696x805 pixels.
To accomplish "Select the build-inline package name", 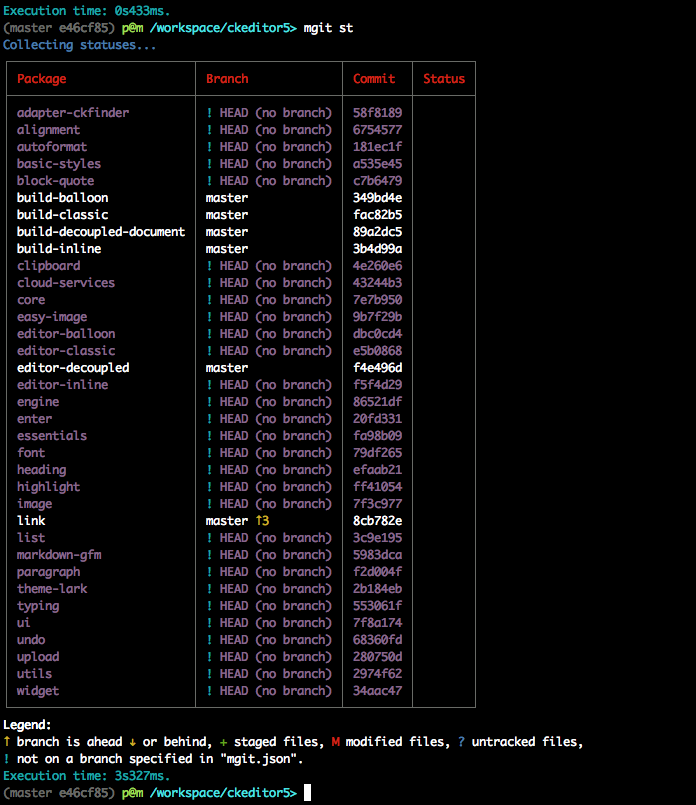I will pyautogui.click(x=59, y=248).
